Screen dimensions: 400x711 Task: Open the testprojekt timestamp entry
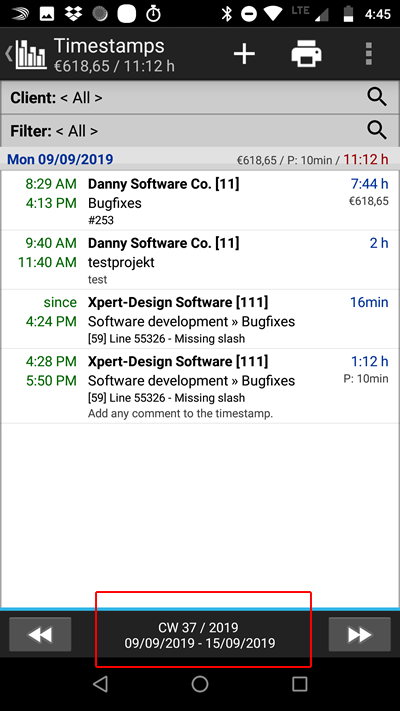(x=200, y=260)
